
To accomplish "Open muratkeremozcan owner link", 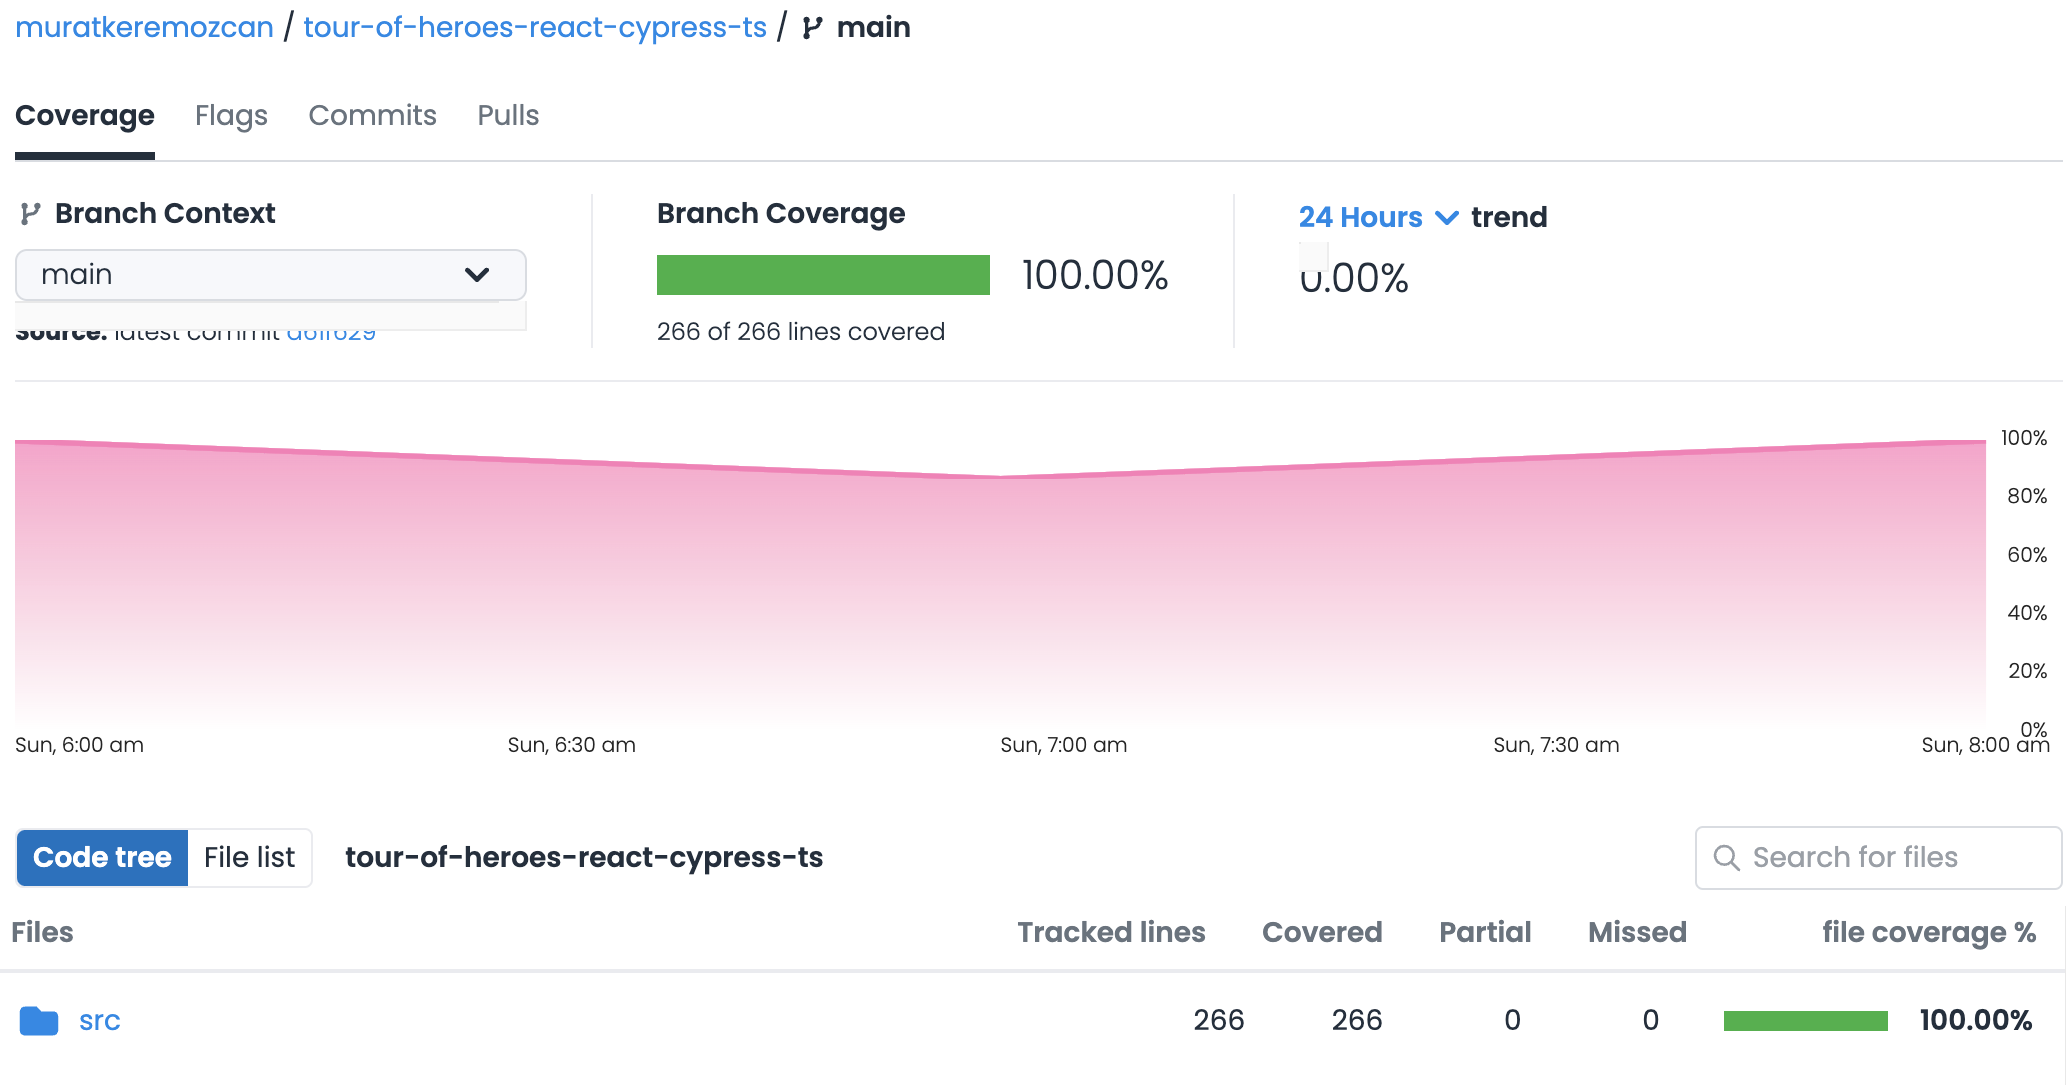I will tap(144, 28).
